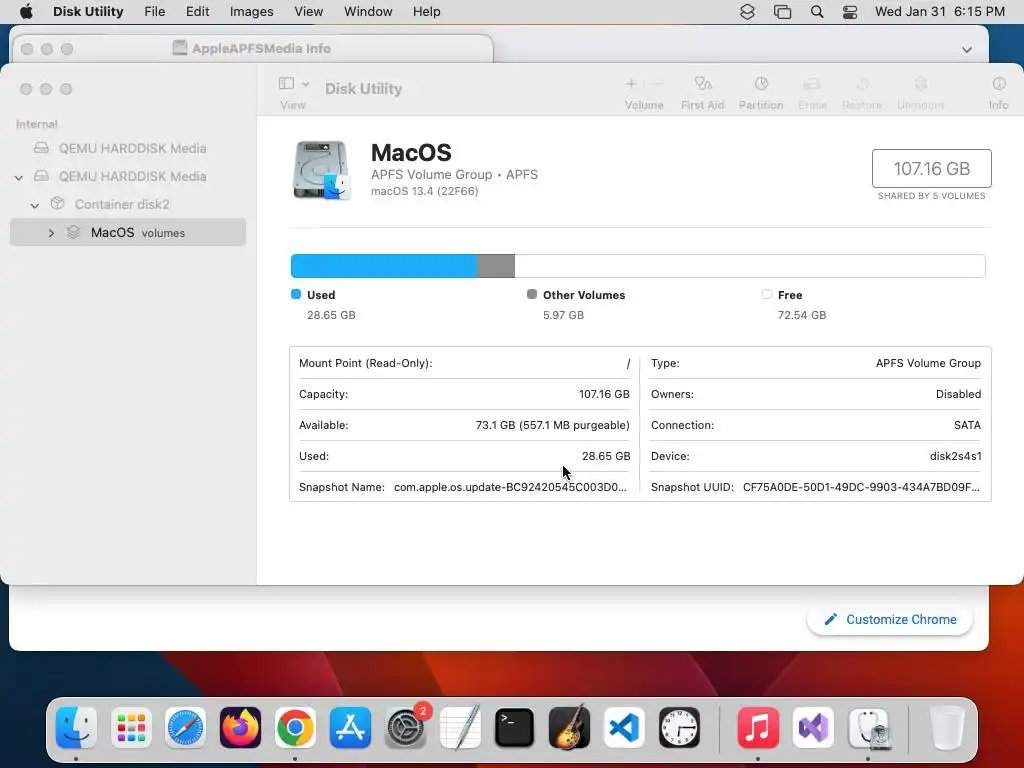The width and height of the screenshot is (1024, 768).
Task: Click the Unmount toolbar icon
Action: (x=920, y=84)
